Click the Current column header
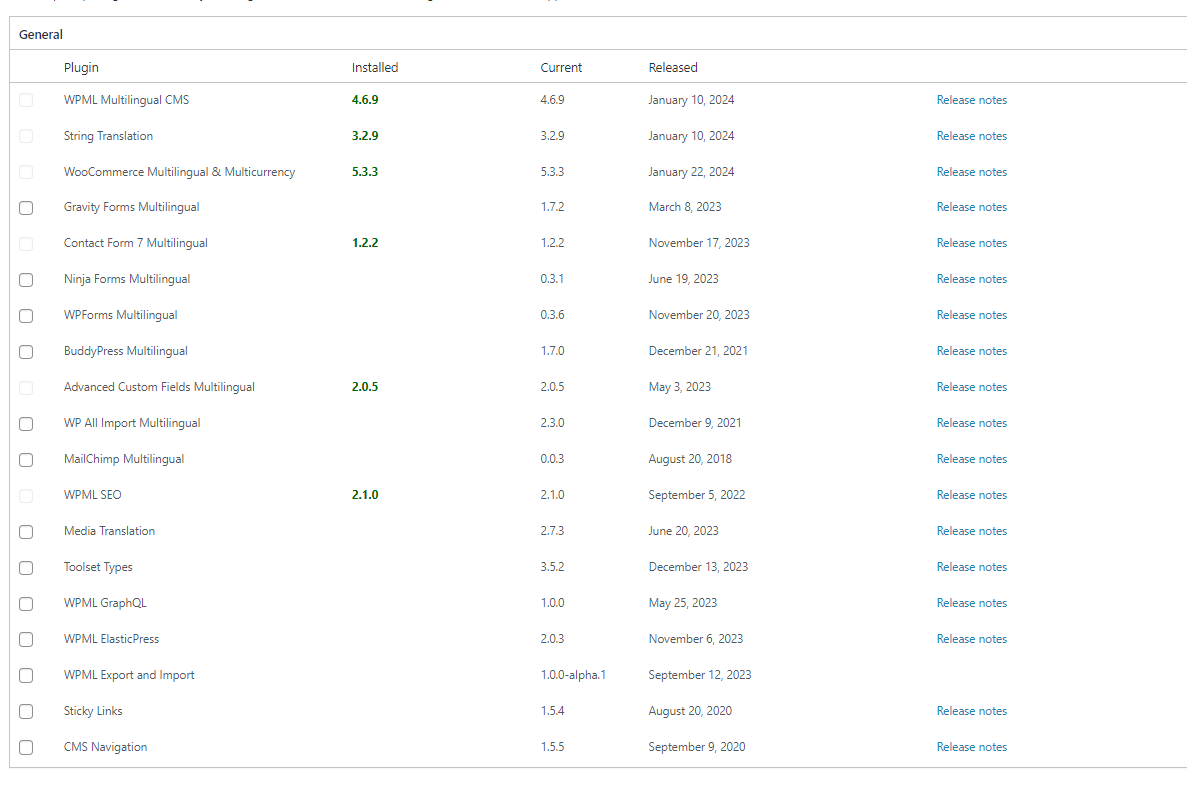Viewport: 1187px width, 791px height. [x=561, y=67]
